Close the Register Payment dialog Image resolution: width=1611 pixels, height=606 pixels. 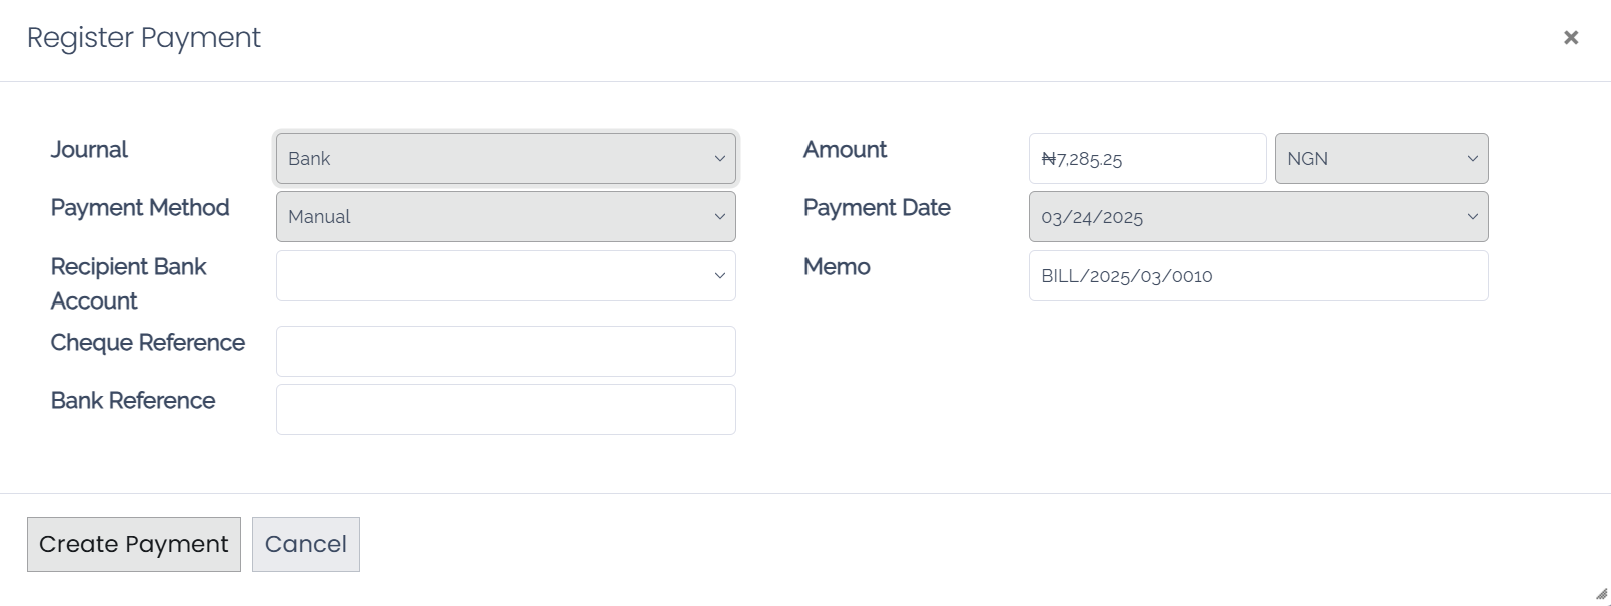click(x=1570, y=38)
